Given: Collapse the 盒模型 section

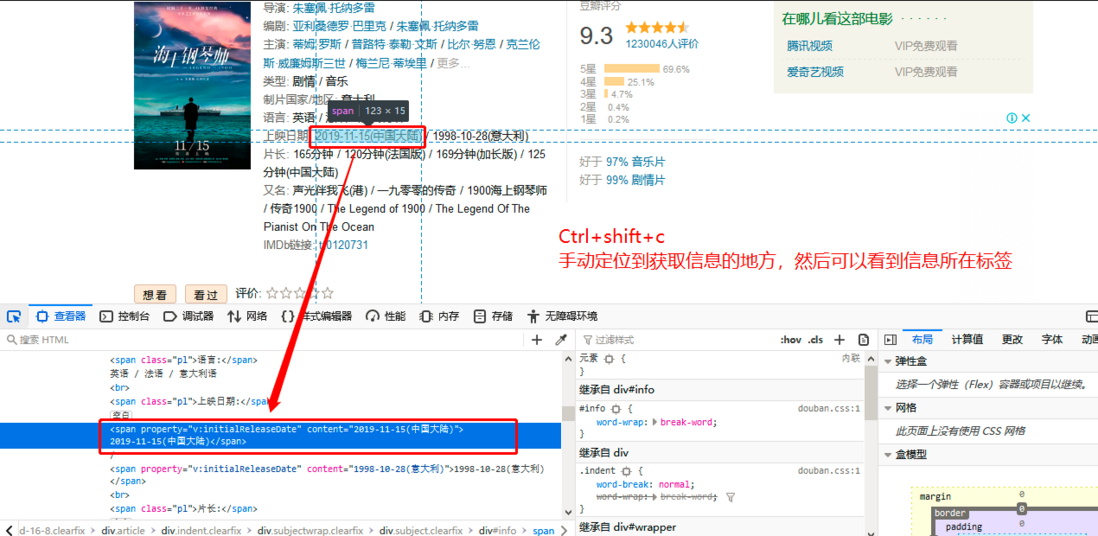Looking at the screenshot, I should click(x=889, y=454).
